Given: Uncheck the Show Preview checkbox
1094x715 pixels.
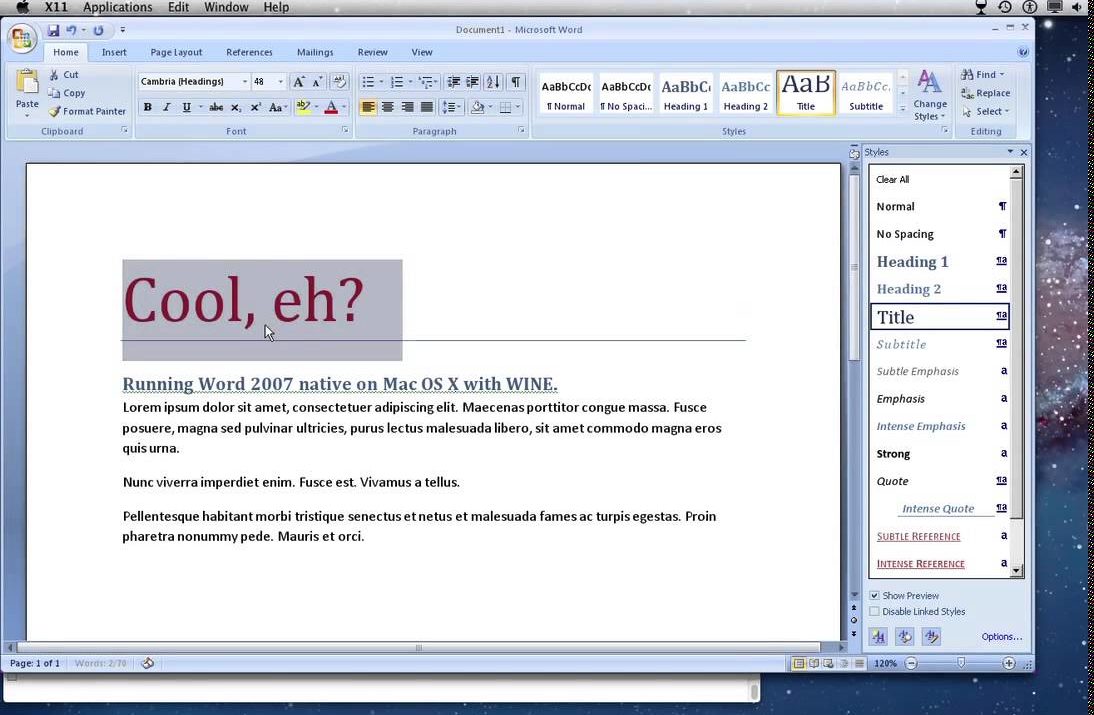Looking at the screenshot, I should 875,596.
